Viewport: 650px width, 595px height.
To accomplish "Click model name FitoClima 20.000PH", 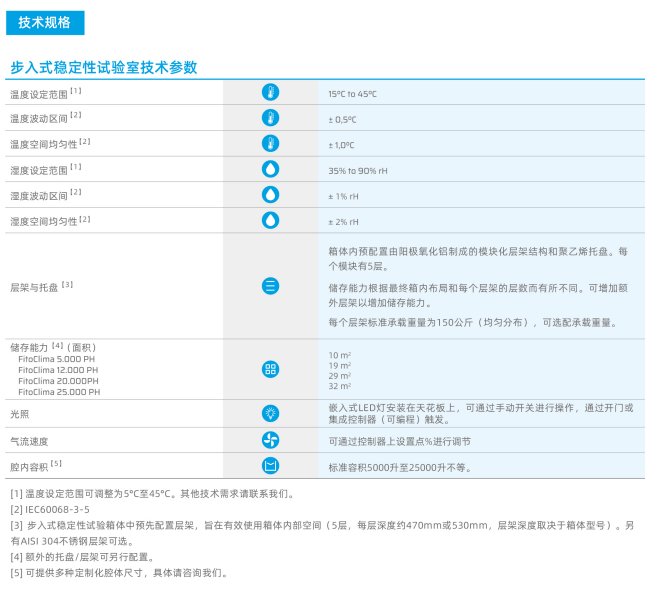I will click(58, 381).
